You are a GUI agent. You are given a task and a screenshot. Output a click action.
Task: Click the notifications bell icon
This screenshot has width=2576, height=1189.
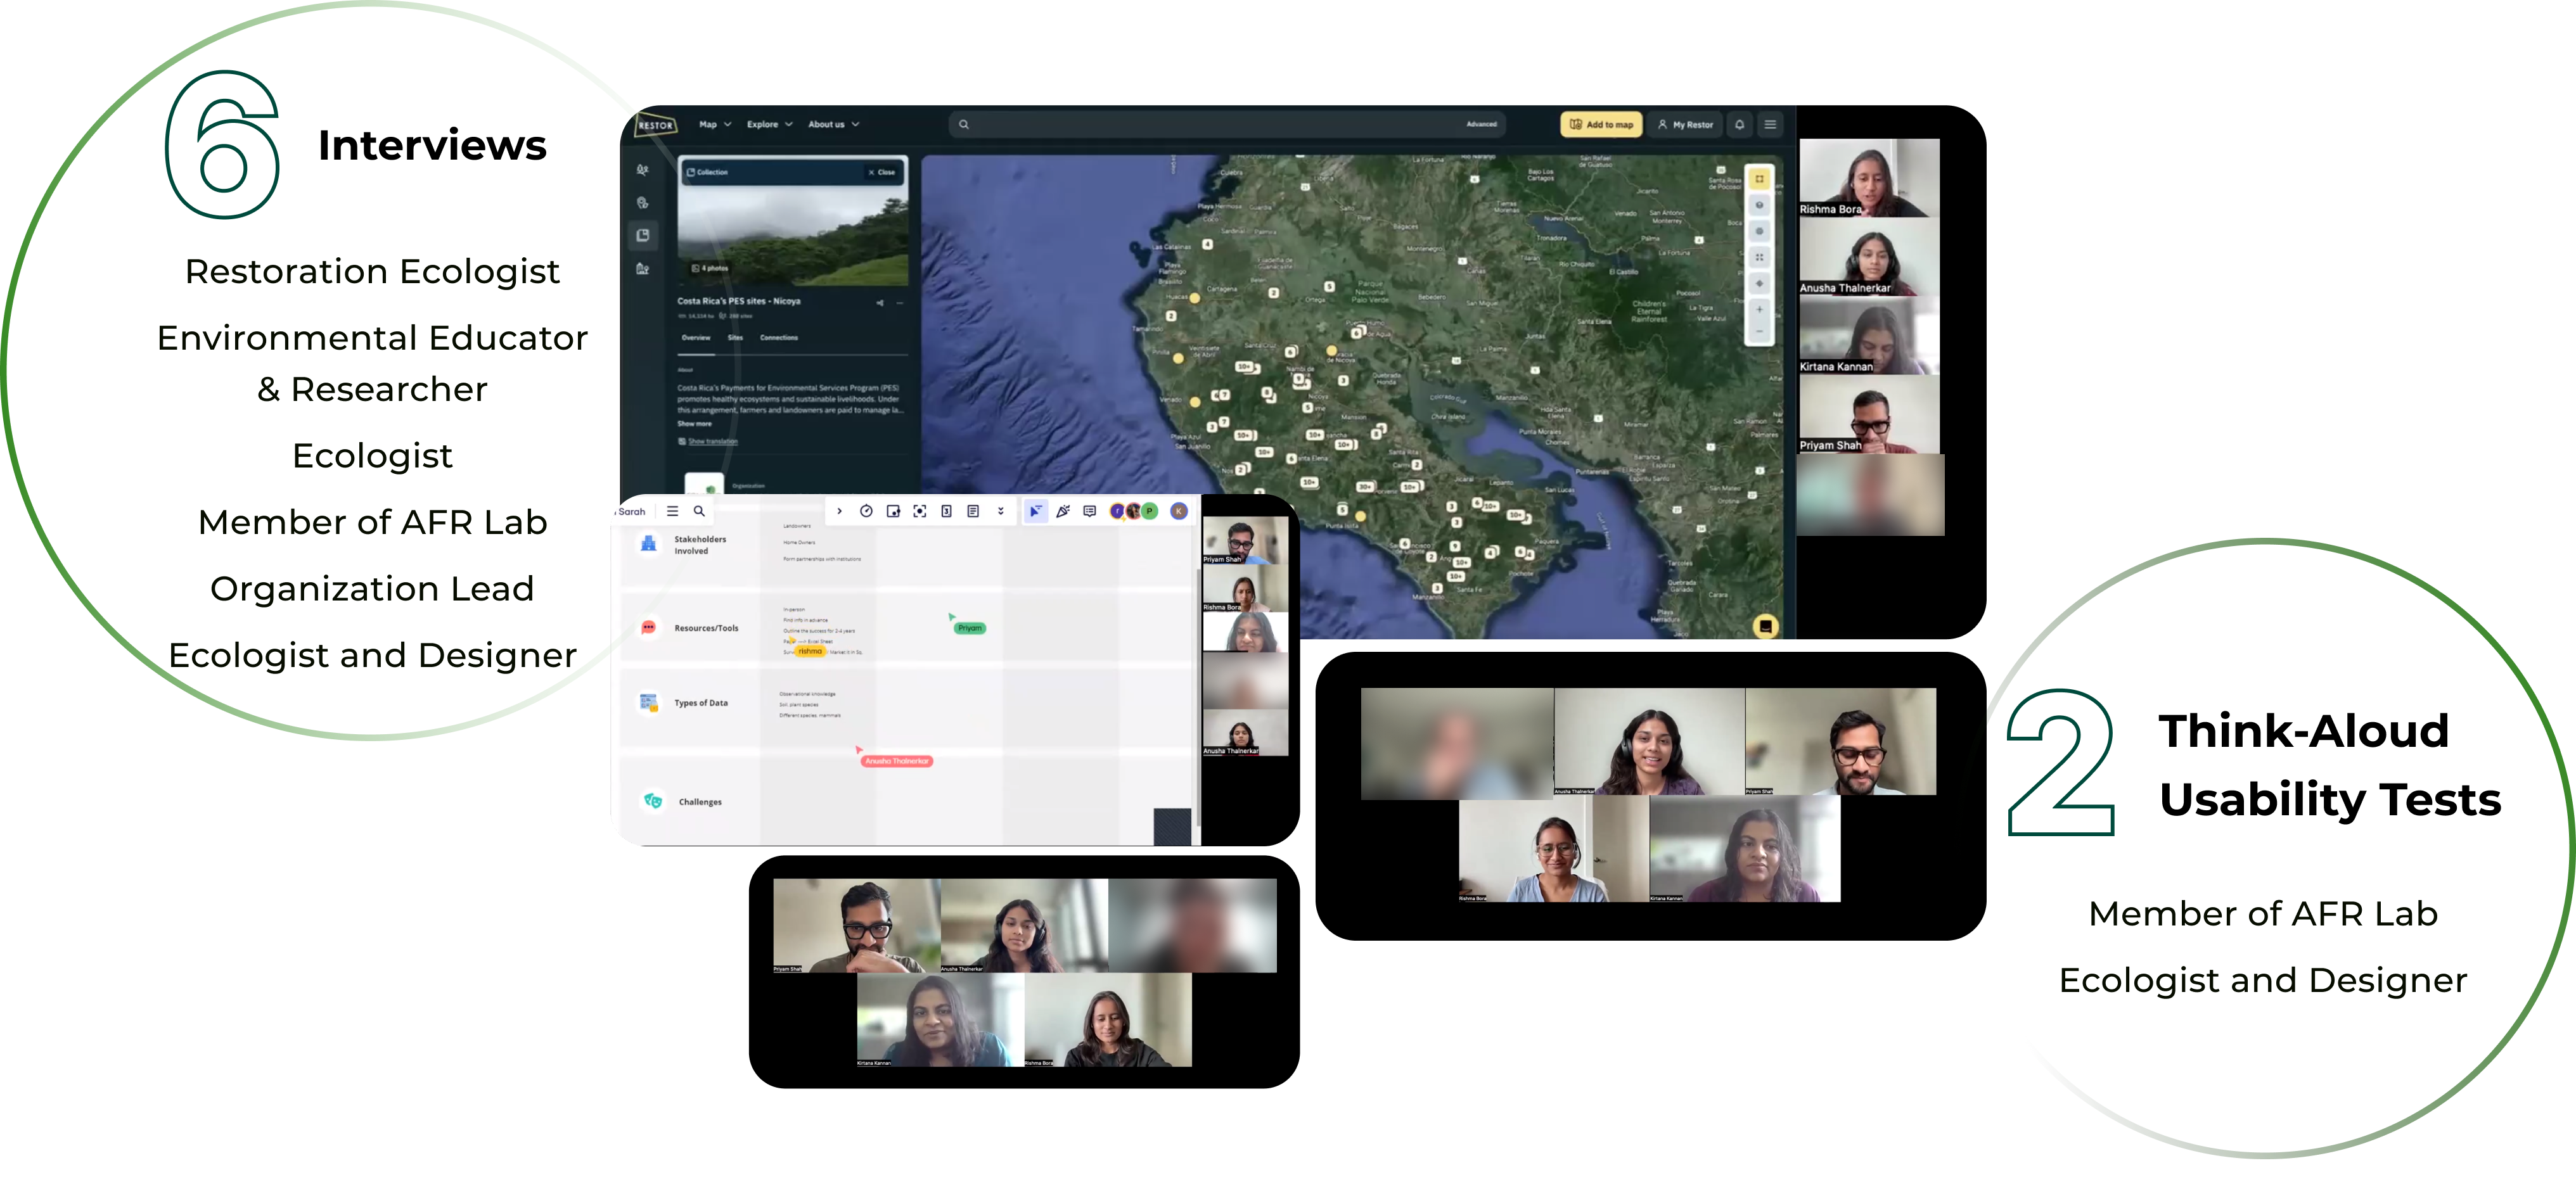(1739, 125)
